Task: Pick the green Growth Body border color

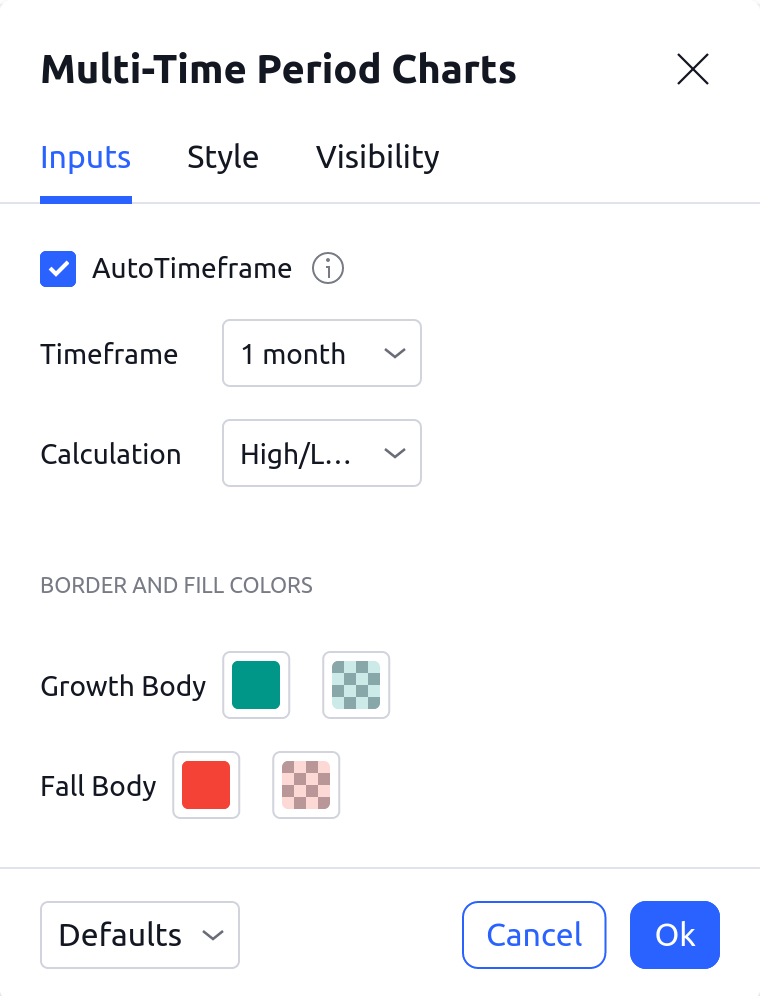Action: pyautogui.click(x=256, y=685)
